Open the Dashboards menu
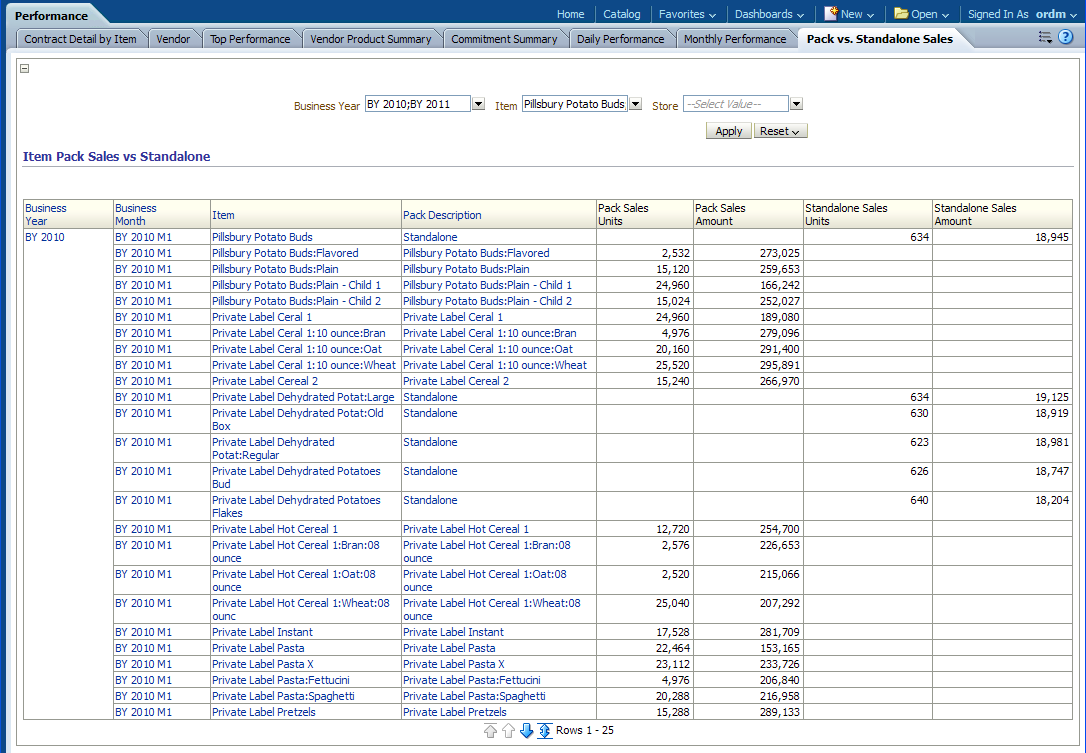Screen dimensions: 1086x753 769,14
